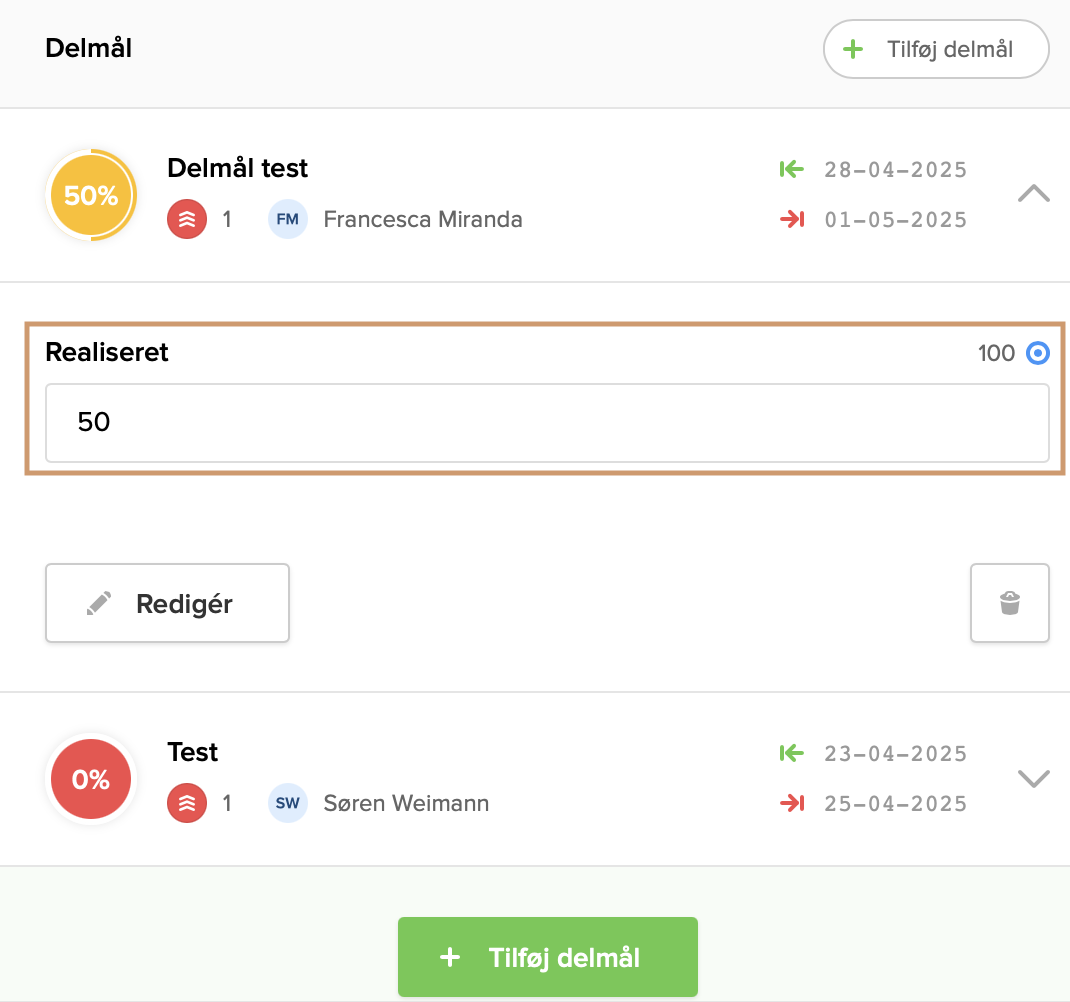
Task: Click the 0% red progress circle
Action: tap(91, 779)
